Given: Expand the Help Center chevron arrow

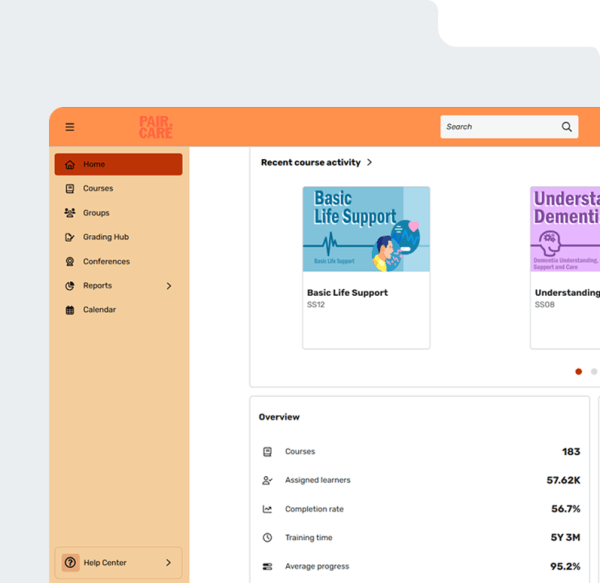Looking at the screenshot, I should [168, 563].
